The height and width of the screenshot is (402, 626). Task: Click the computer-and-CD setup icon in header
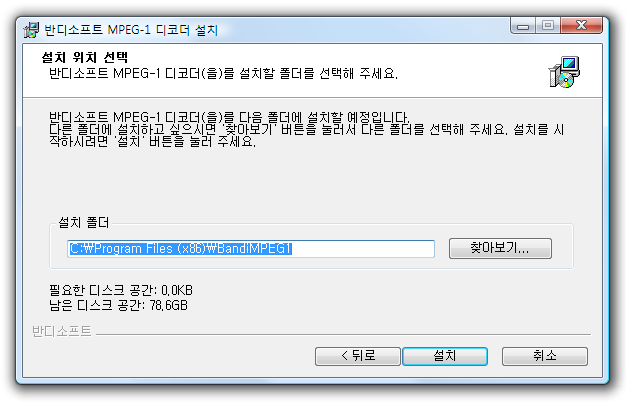point(565,72)
